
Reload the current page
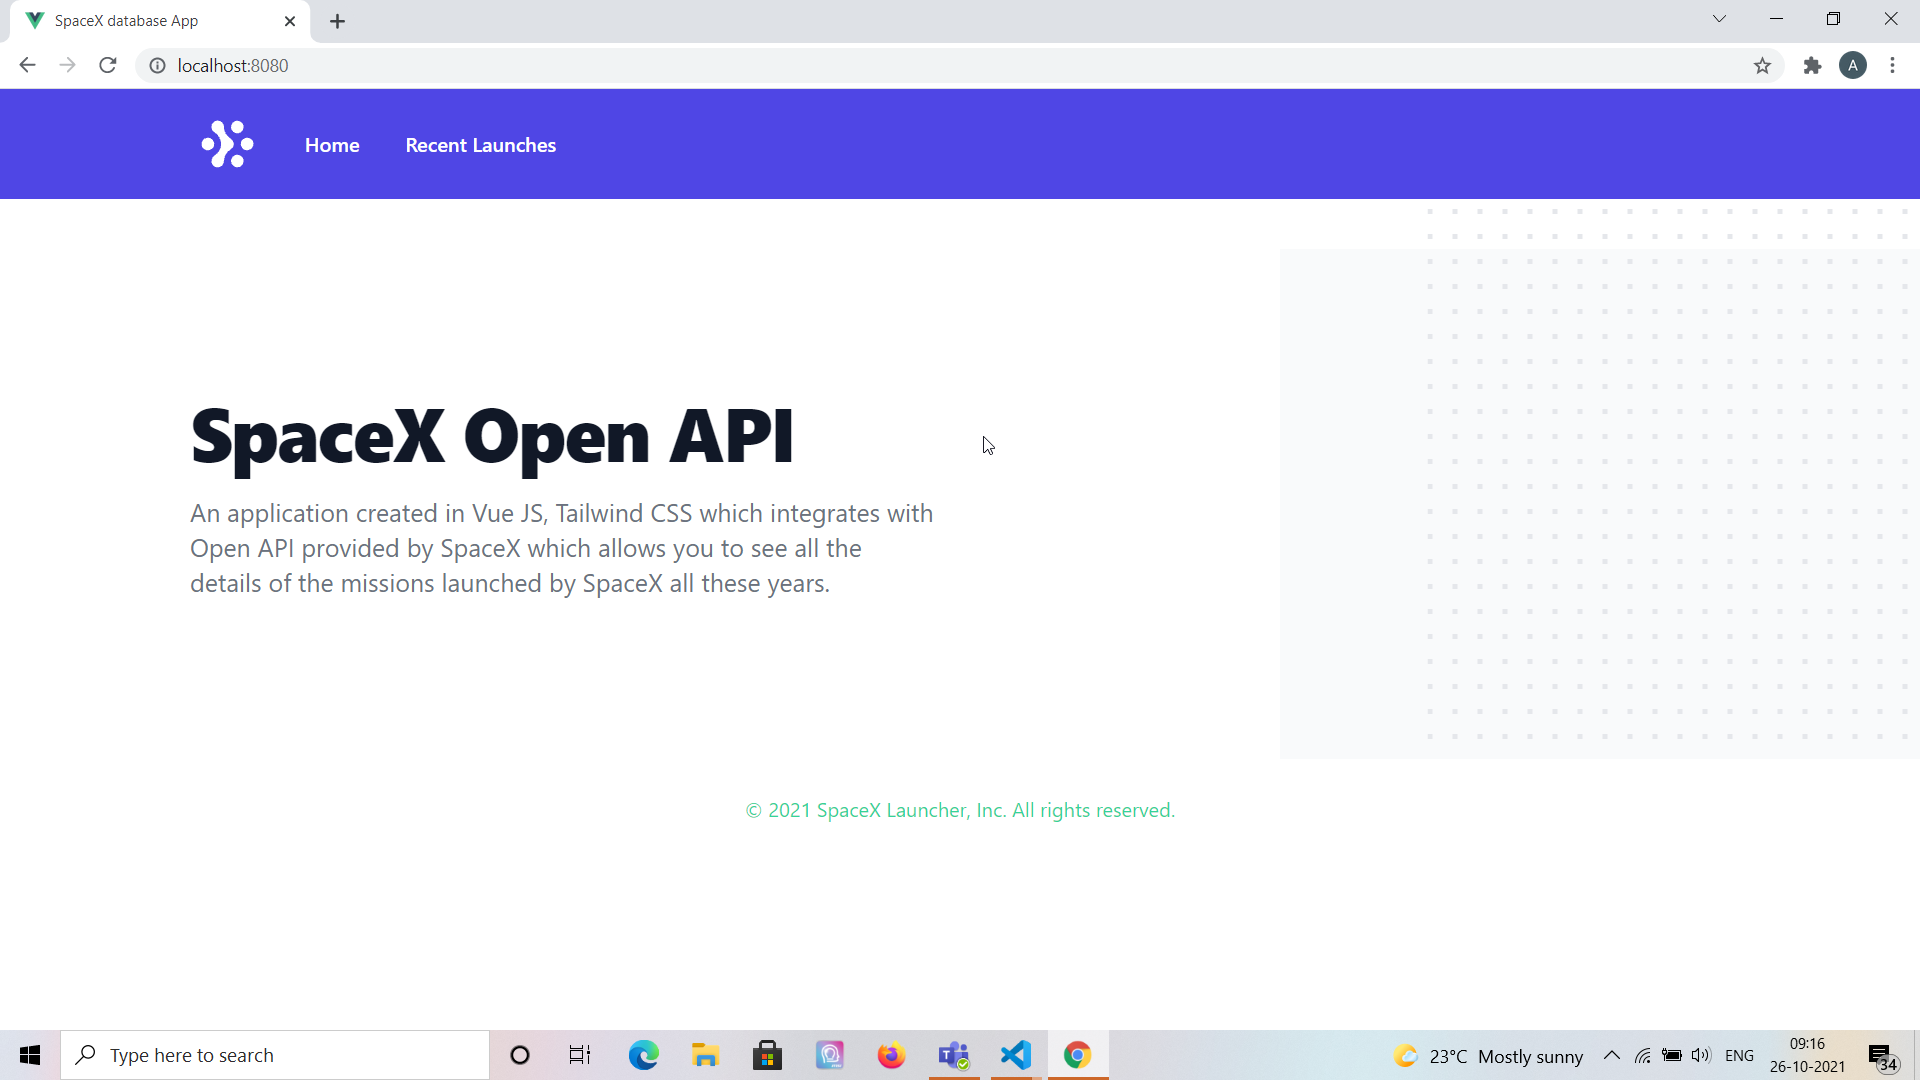point(108,66)
